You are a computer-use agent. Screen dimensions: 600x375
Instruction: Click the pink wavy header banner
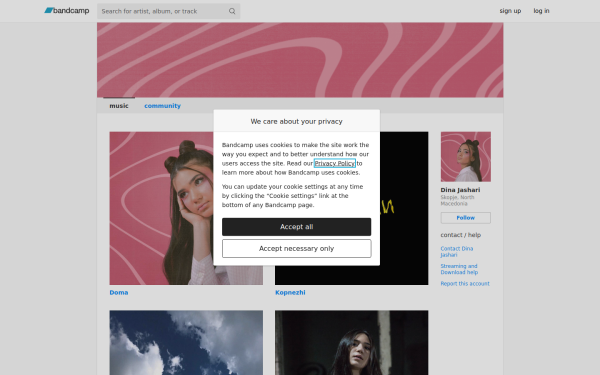tap(300, 60)
